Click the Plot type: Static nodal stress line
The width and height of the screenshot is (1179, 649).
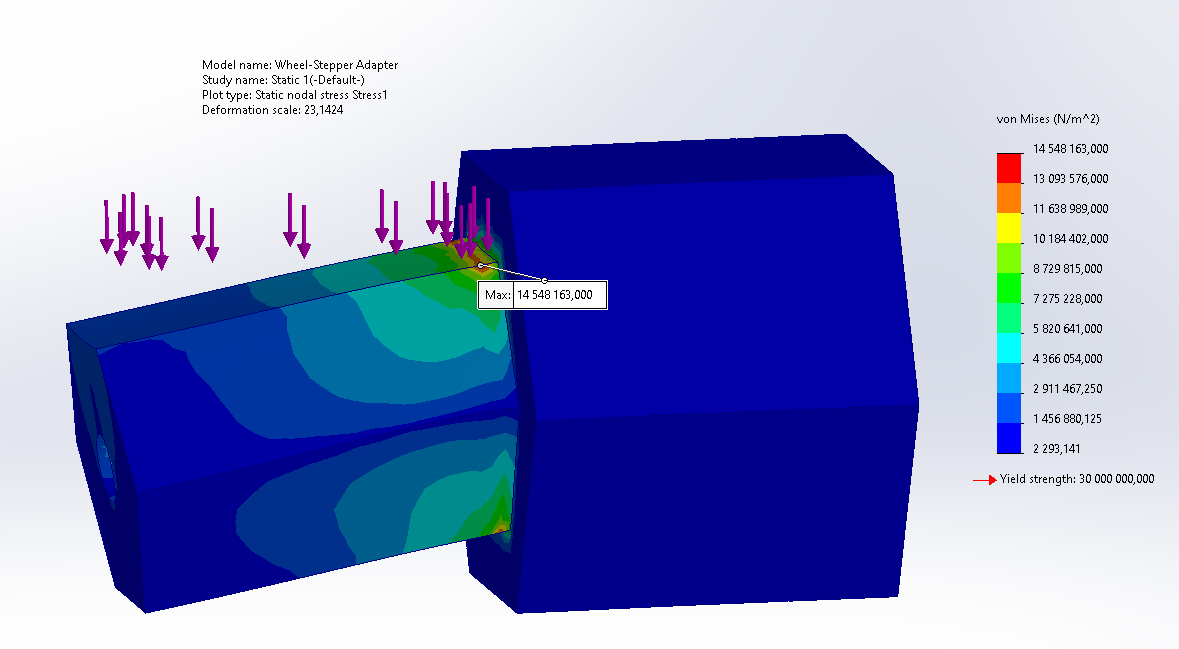(x=295, y=96)
